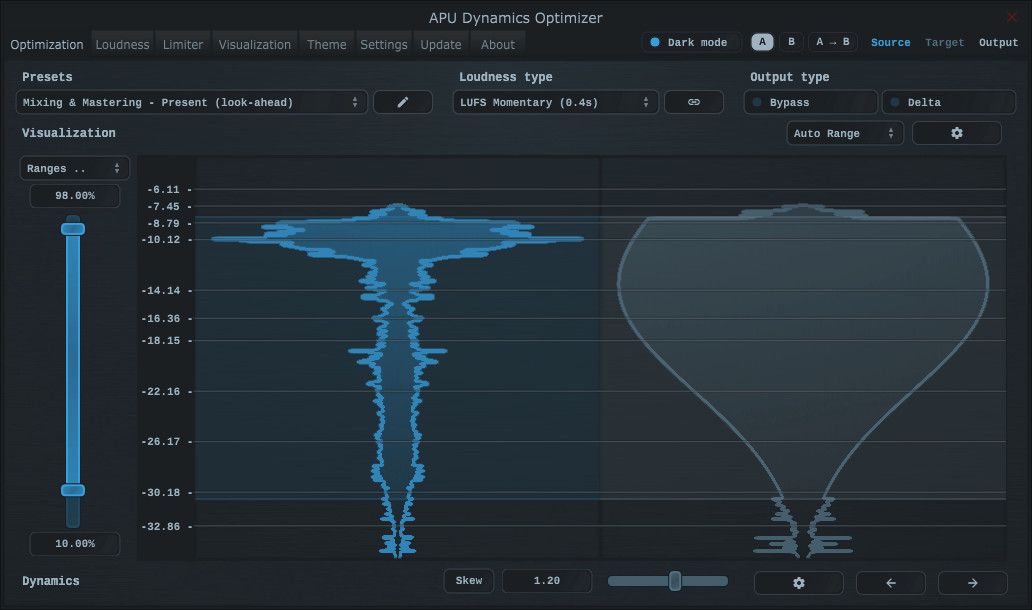Click the left arrow button

pos(891,582)
